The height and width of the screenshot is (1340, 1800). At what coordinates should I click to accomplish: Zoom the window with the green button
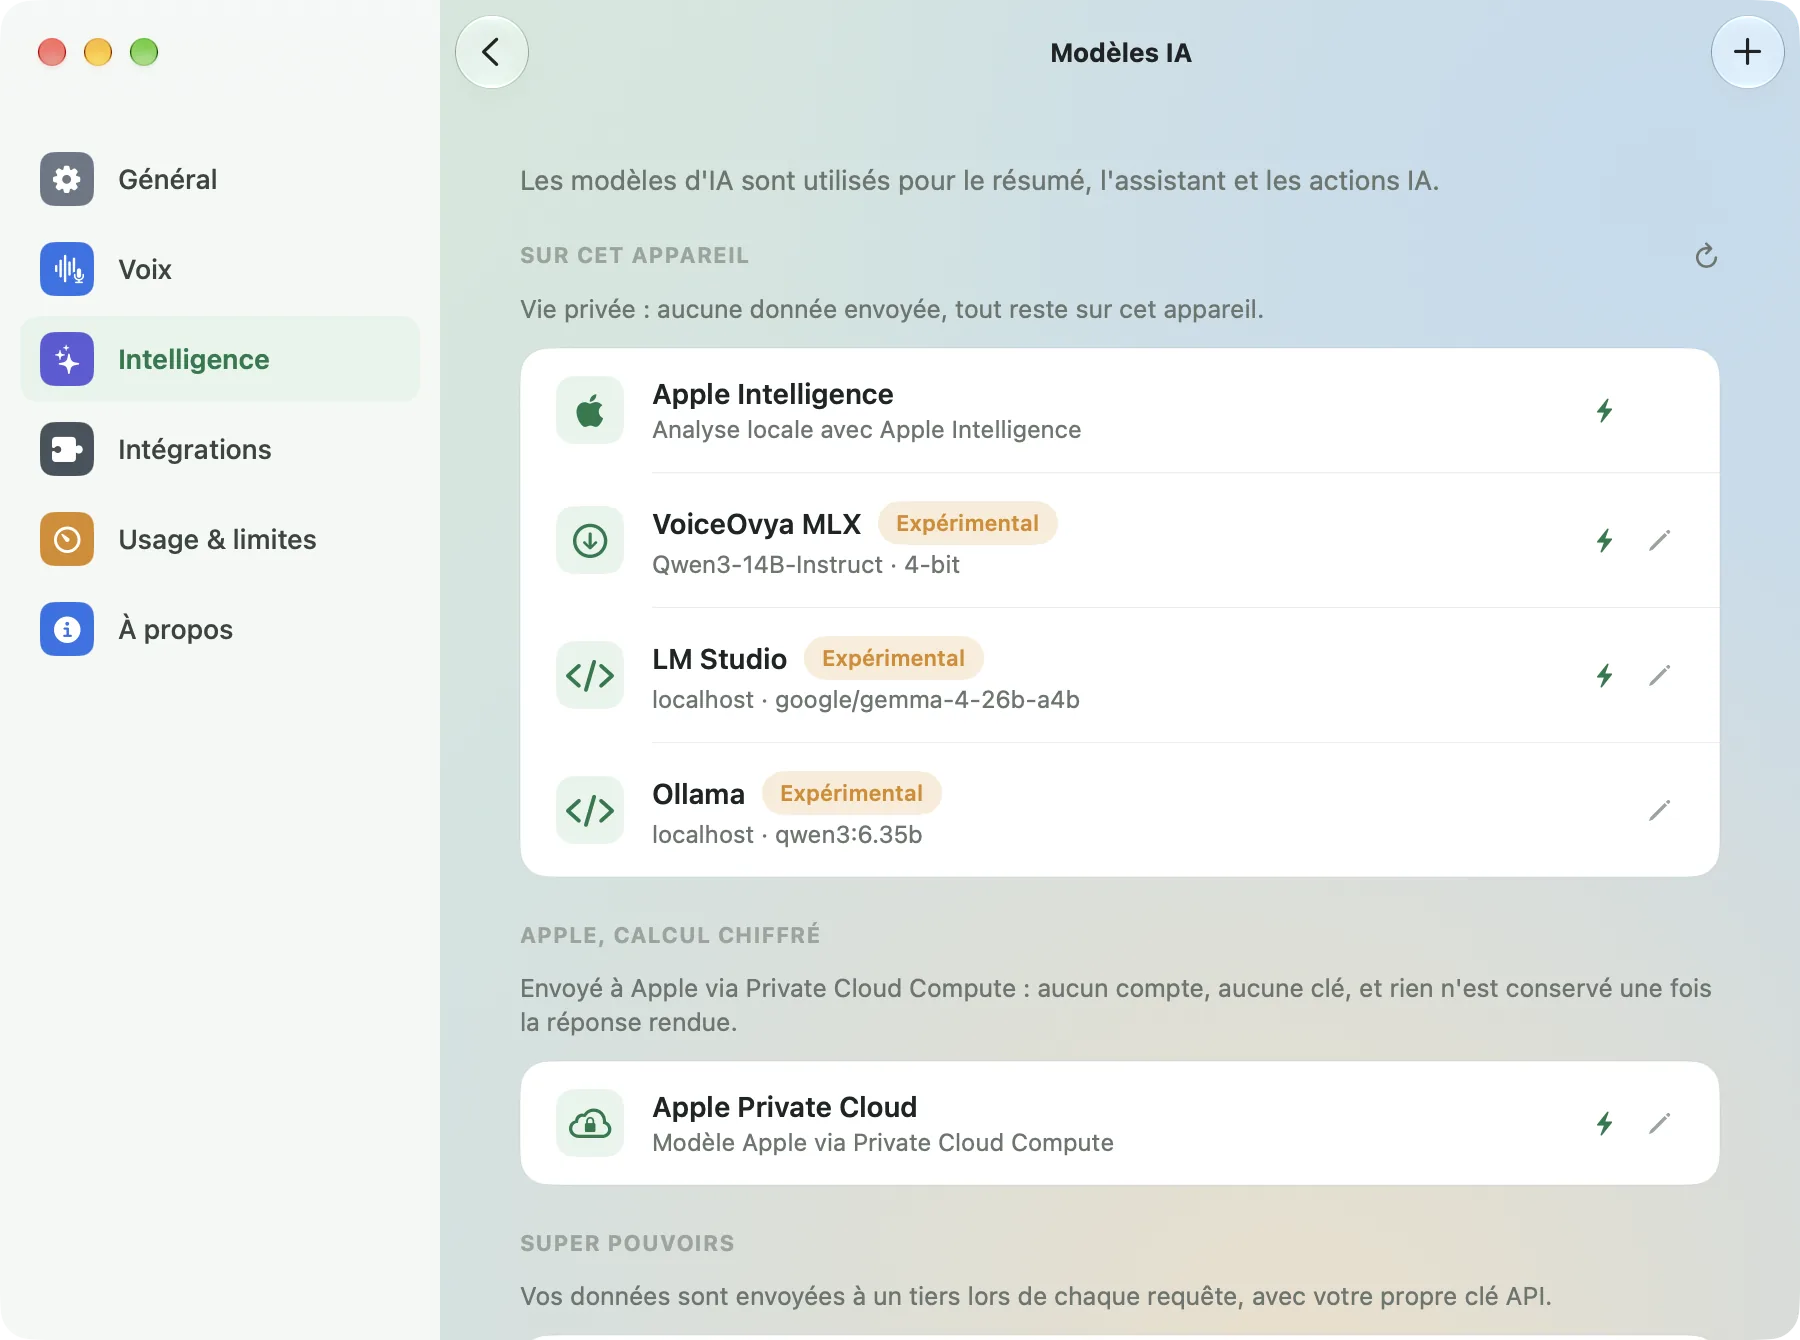tap(144, 52)
